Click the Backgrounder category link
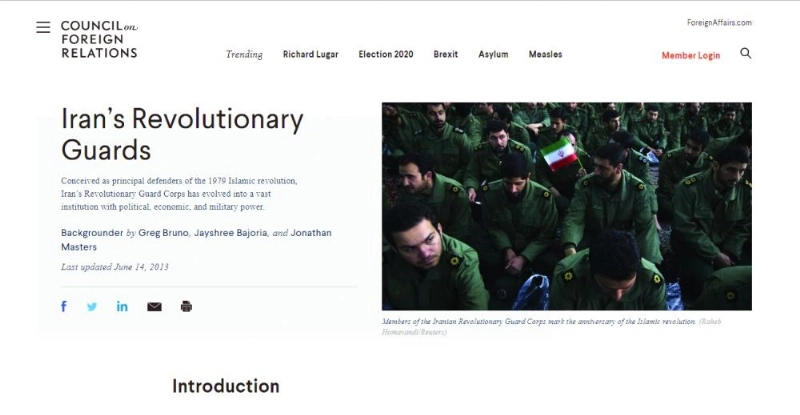Screen dimensions: 800x415 point(92,233)
